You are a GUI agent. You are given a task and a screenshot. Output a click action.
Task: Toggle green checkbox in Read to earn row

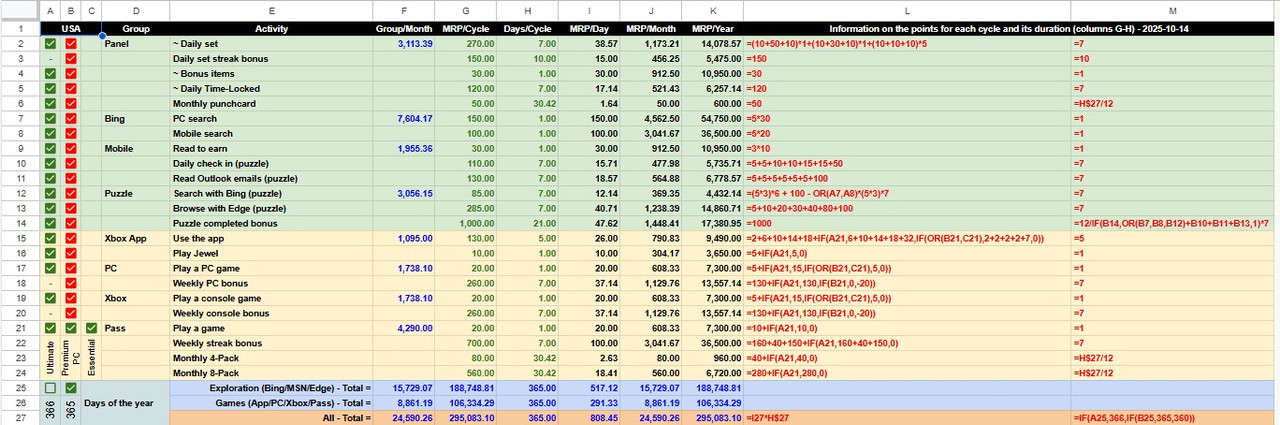tap(50, 148)
